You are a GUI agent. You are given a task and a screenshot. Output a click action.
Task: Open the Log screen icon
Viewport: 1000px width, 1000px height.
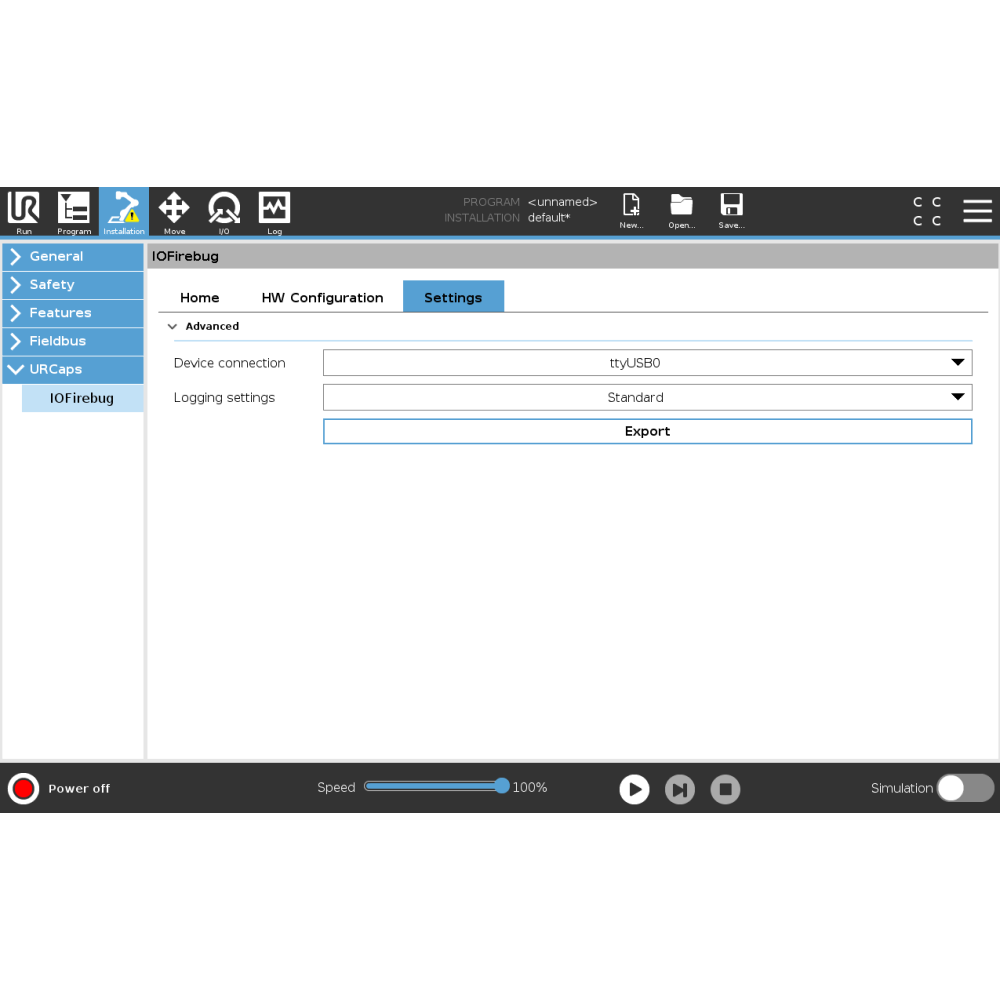point(274,211)
